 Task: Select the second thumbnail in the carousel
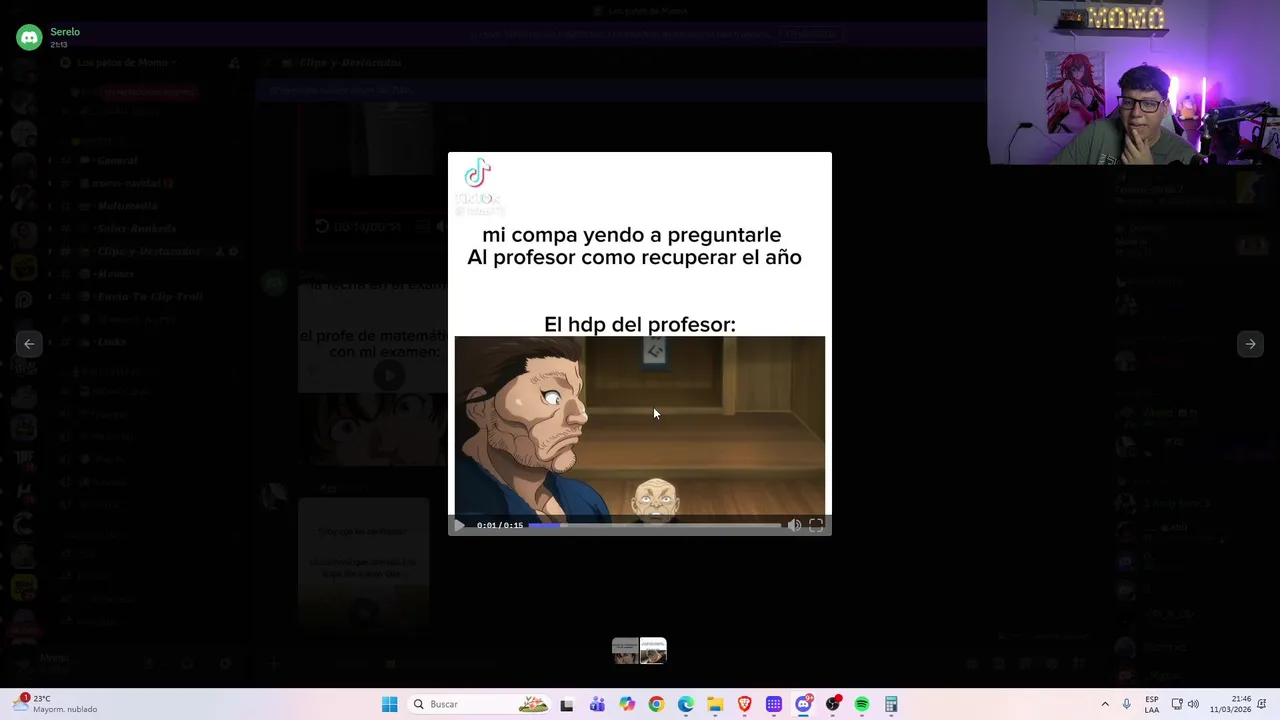(x=653, y=651)
